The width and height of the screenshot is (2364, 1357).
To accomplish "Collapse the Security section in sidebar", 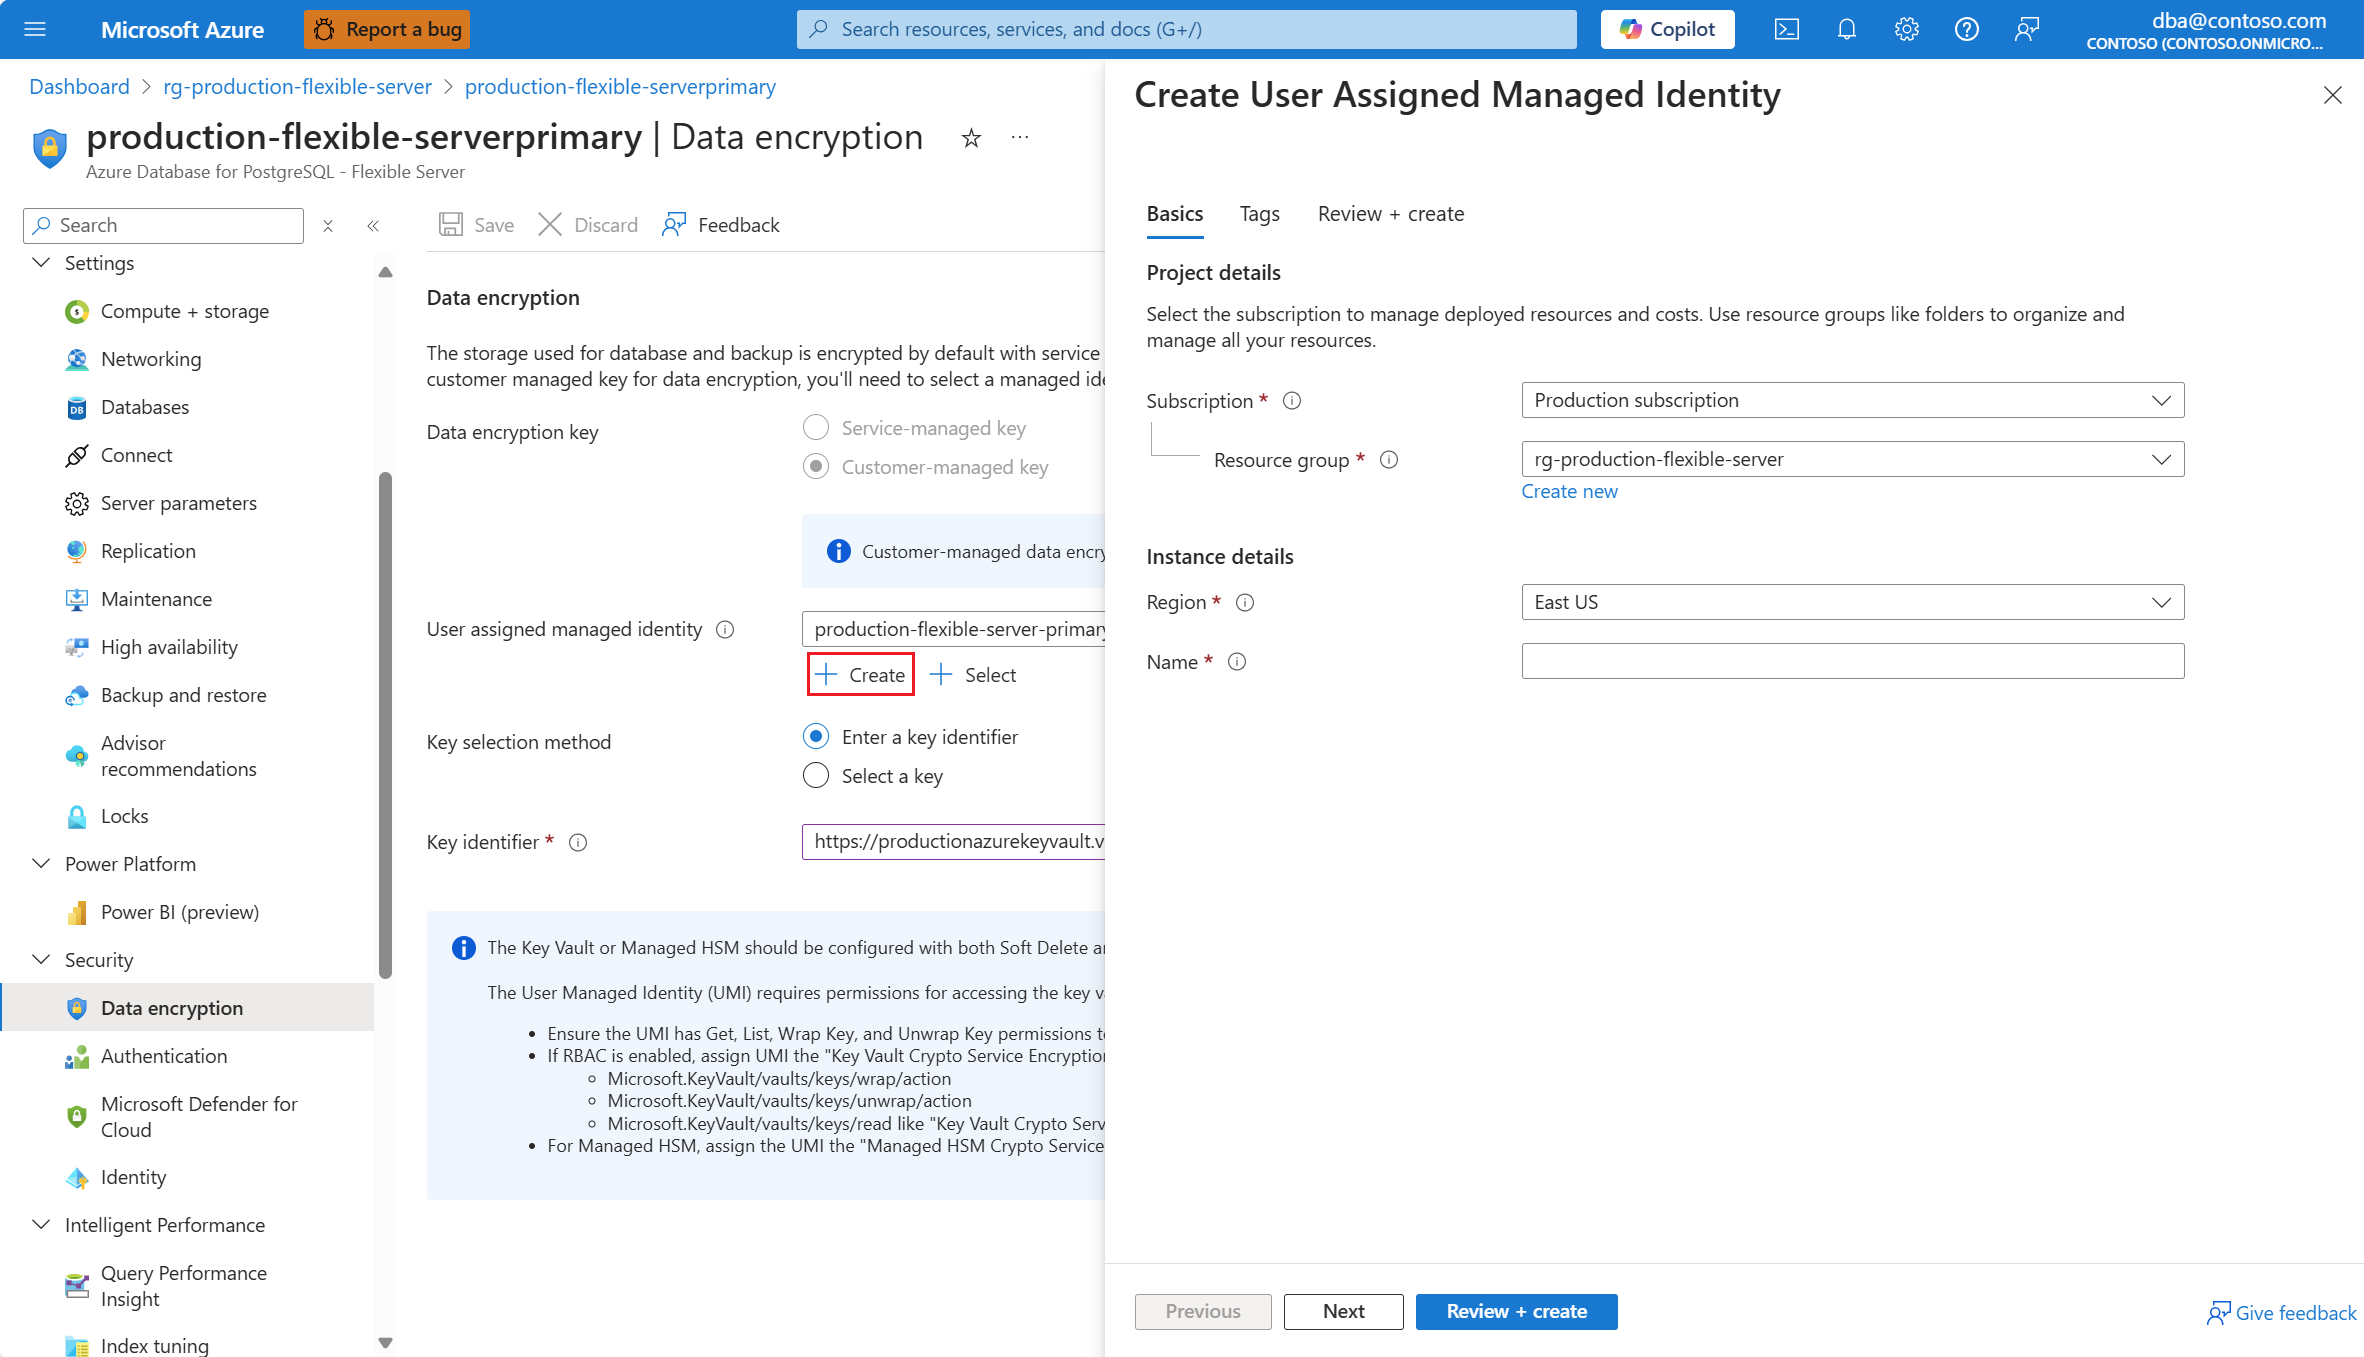I will point(42,960).
